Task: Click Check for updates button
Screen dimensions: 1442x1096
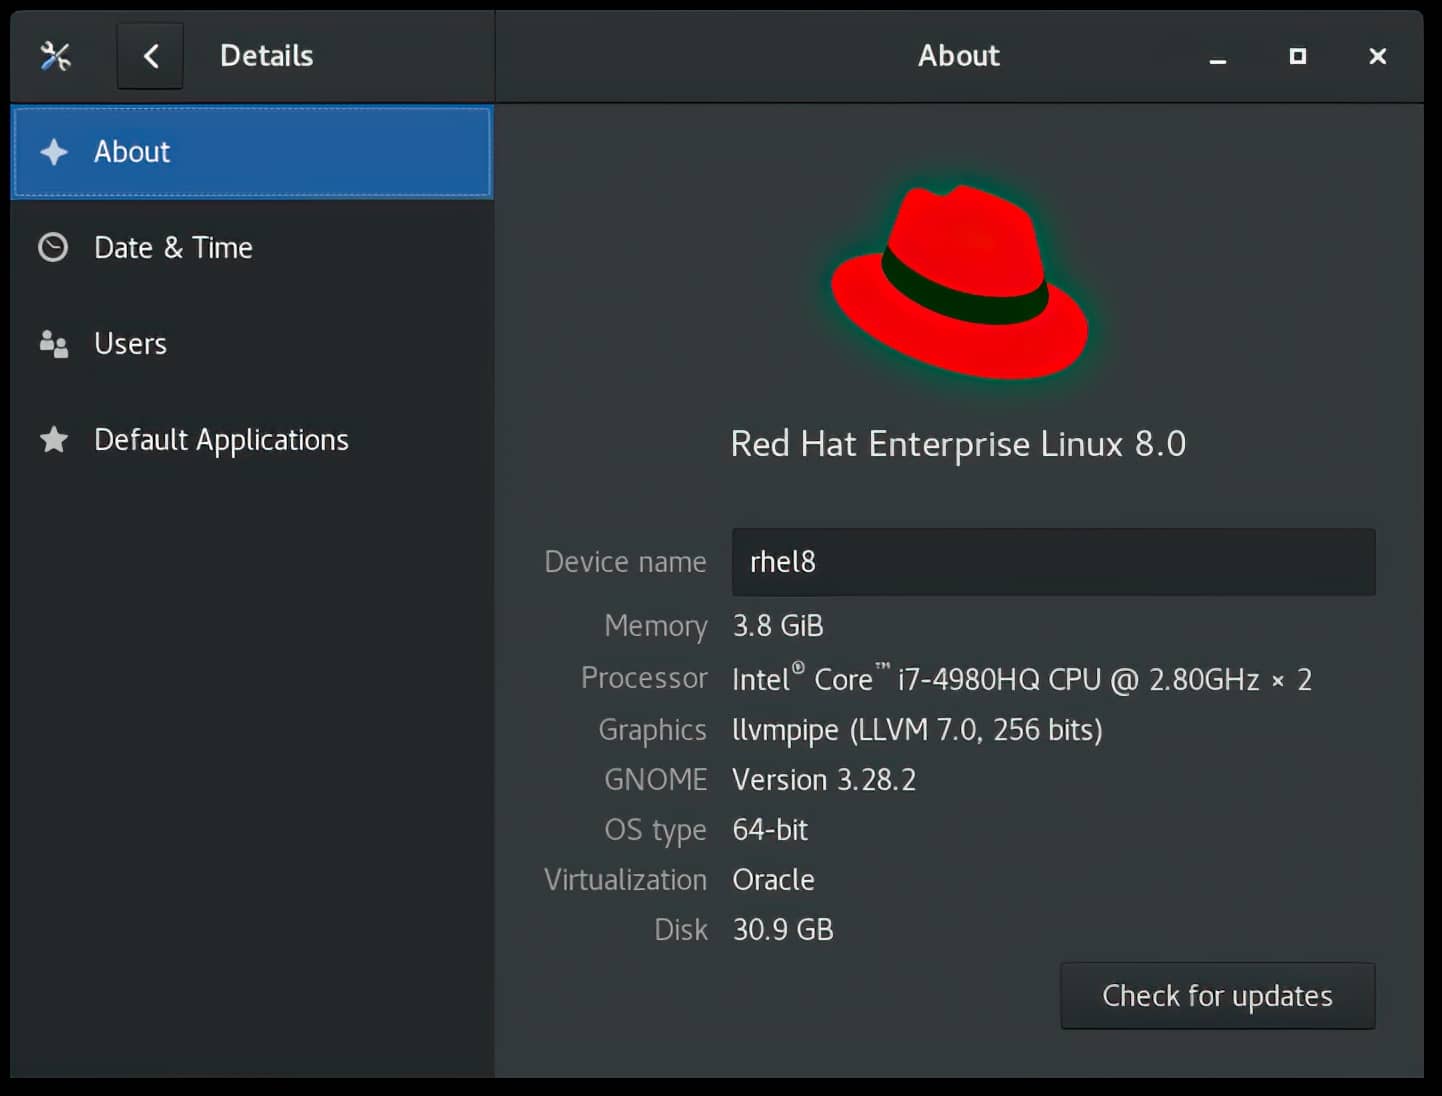Action: (x=1217, y=996)
